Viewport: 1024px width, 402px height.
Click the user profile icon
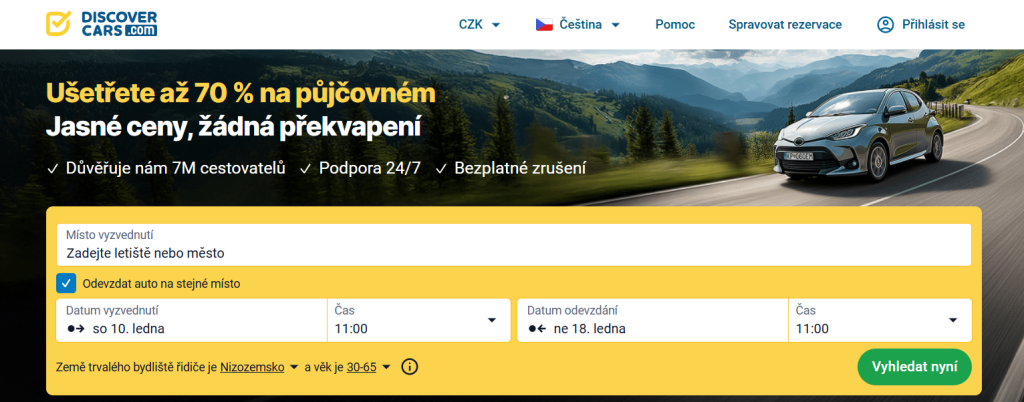(884, 24)
